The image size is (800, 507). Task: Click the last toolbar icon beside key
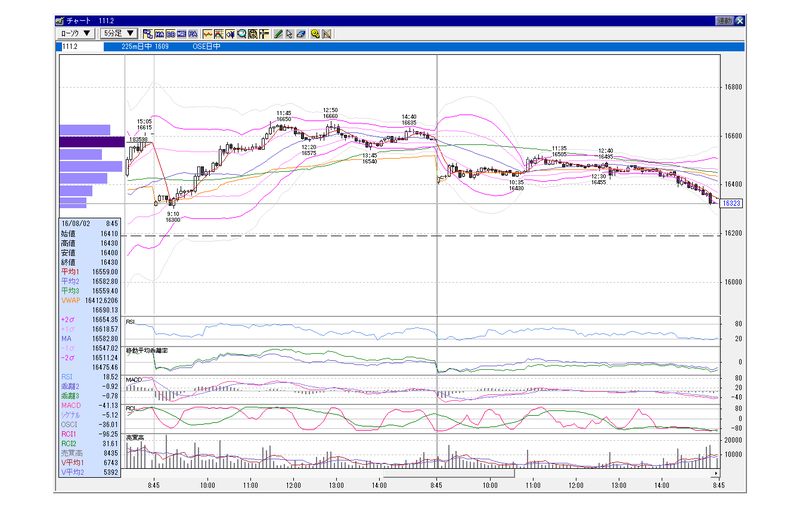click(327, 34)
